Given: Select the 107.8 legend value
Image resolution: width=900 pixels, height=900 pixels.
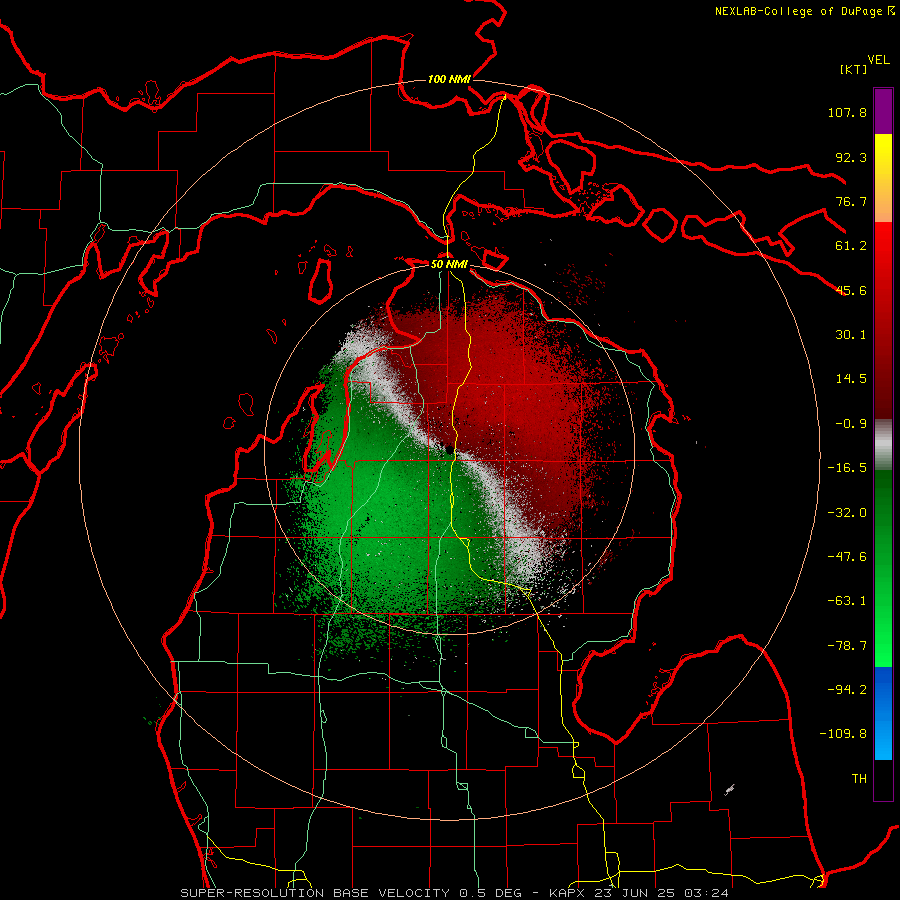Looking at the screenshot, I should pos(847,112).
